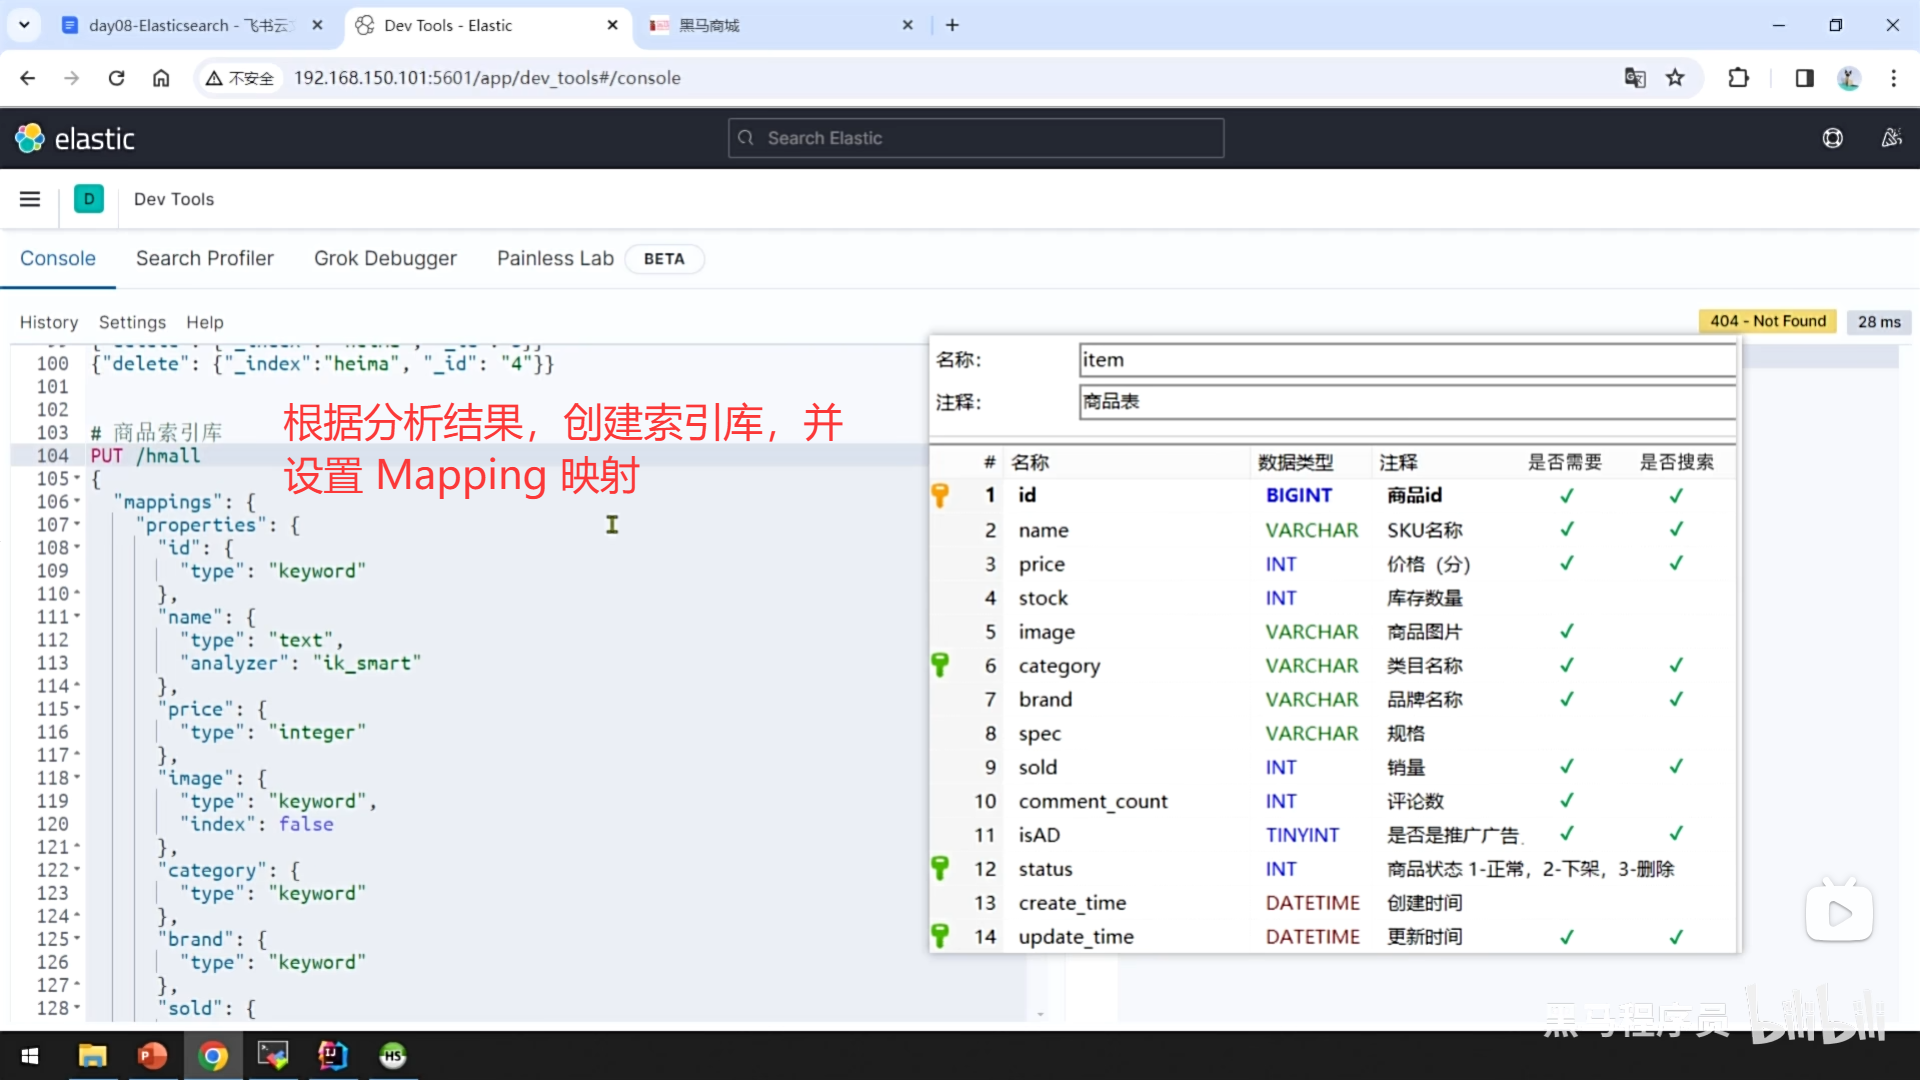Click the video play overlay button
This screenshot has height=1080, width=1920.
tap(1839, 912)
